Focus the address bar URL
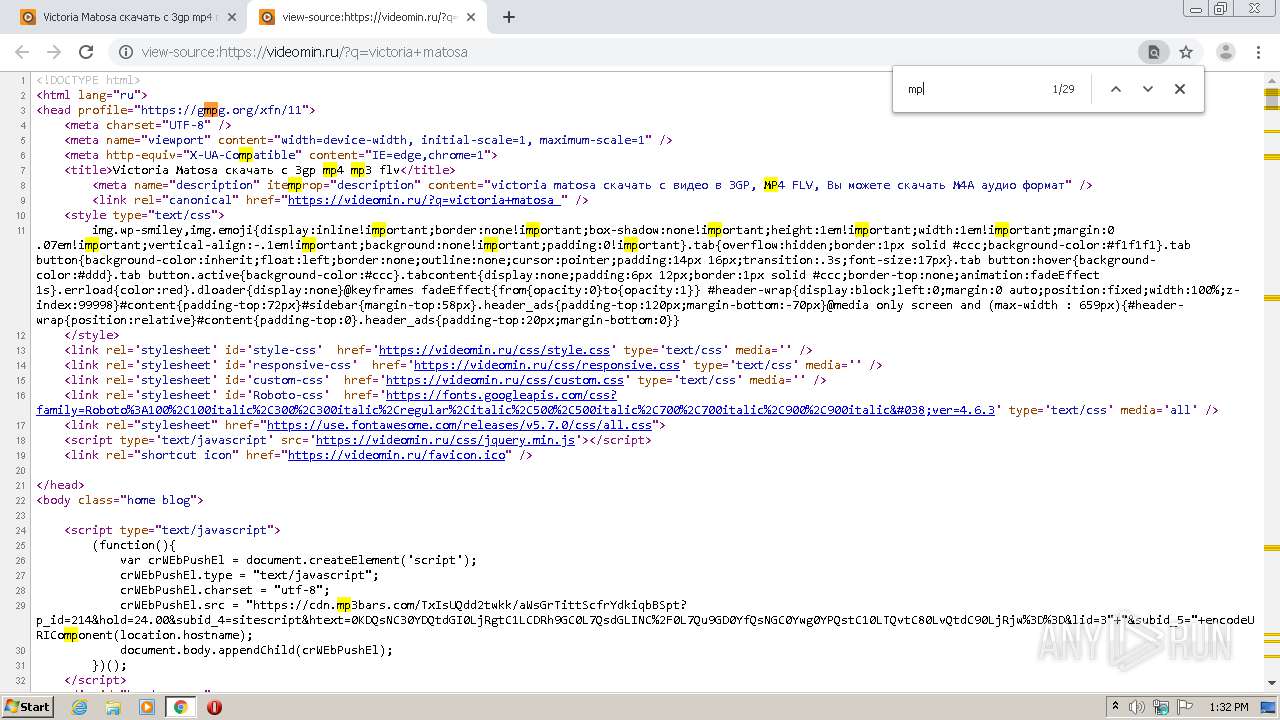Viewport: 1280px width, 720px height. pos(304,52)
